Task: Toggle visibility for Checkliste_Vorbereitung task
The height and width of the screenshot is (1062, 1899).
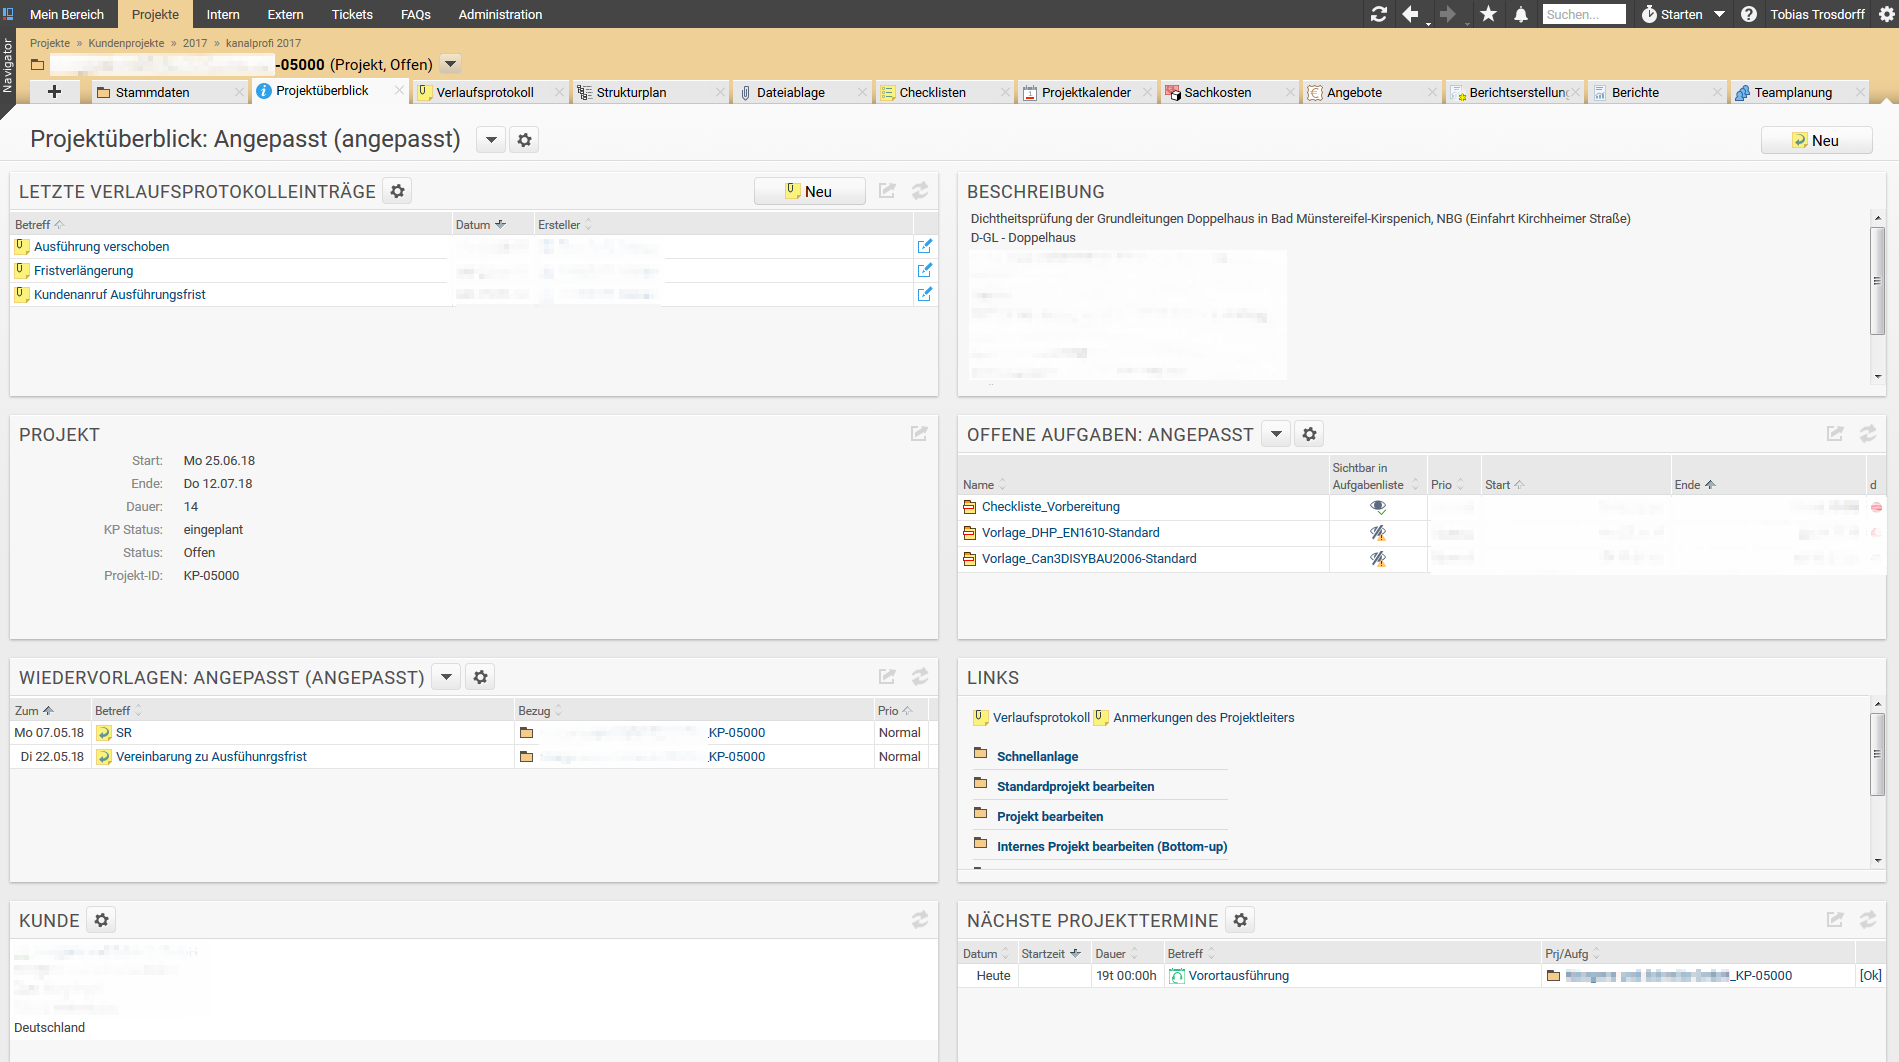Action: click(1377, 507)
